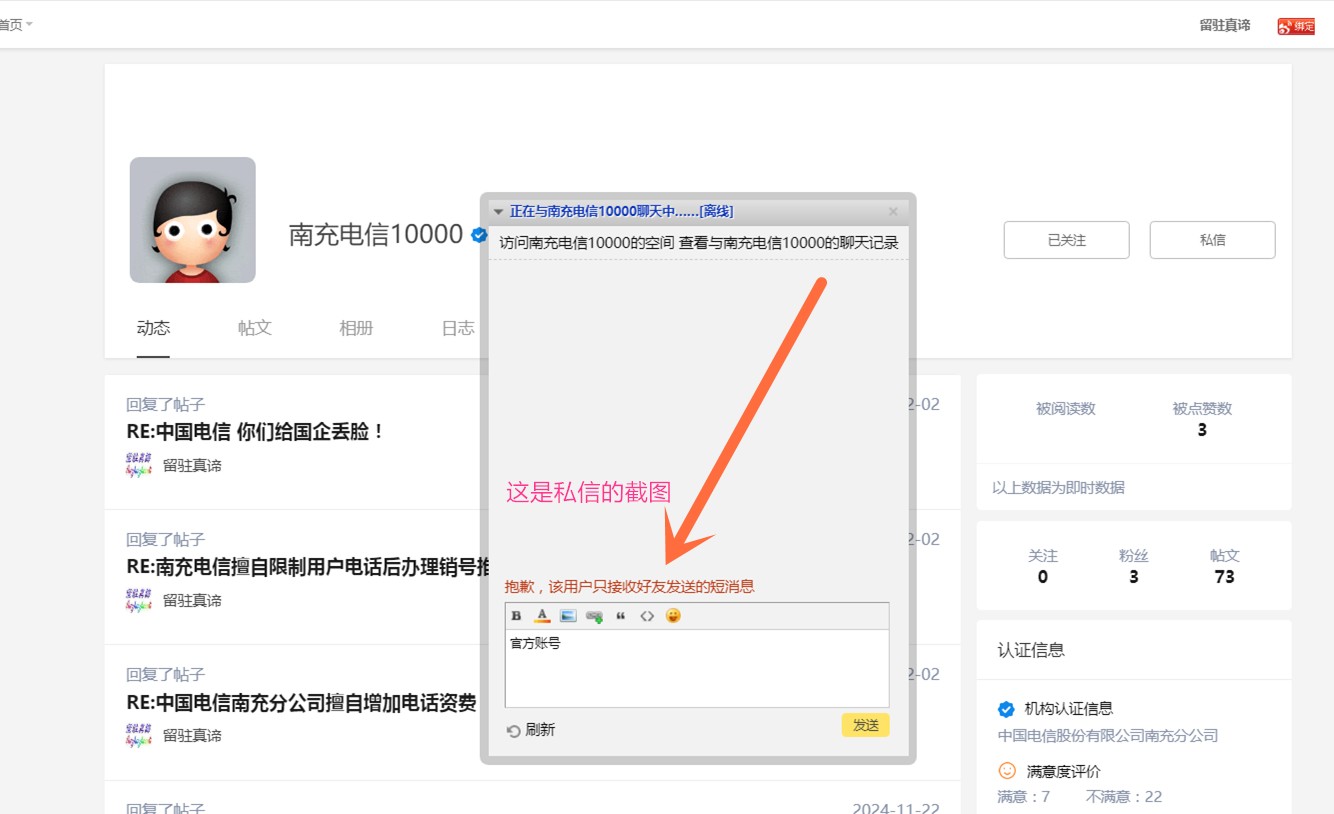This screenshot has width=1334, height=814.
Task: Open post RE:中国电信 你们给国企丢脸！
Action: 255,432
